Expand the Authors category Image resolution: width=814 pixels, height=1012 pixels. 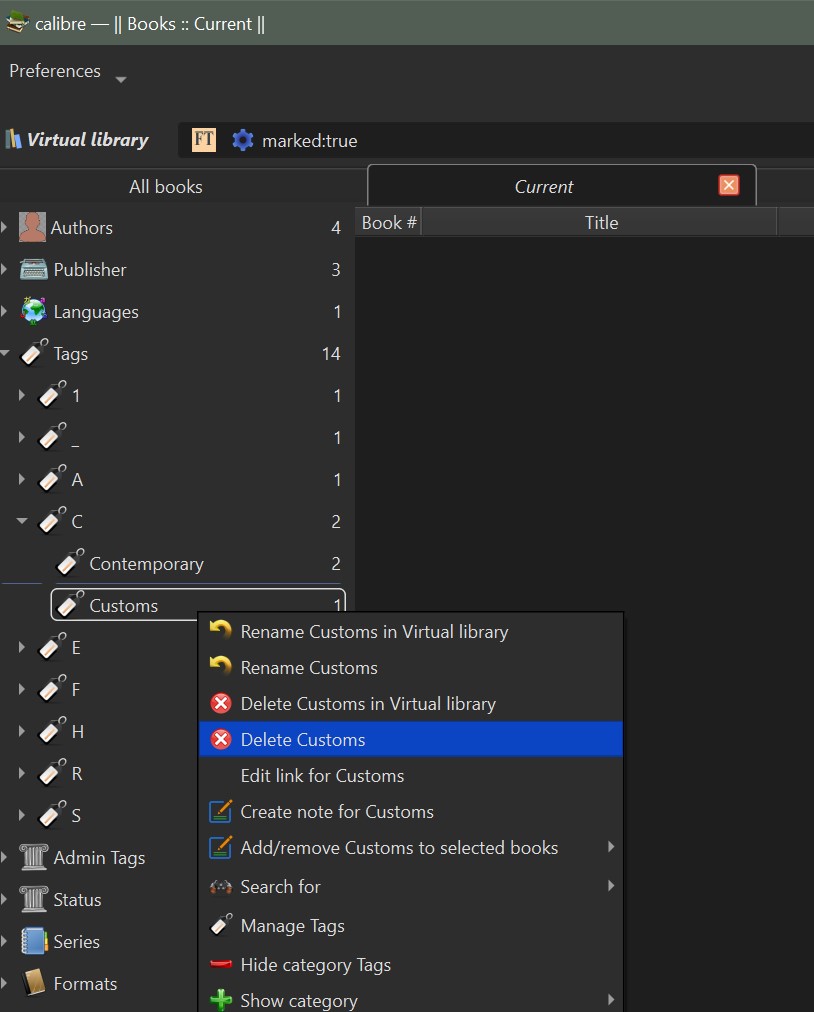(5, 228)
